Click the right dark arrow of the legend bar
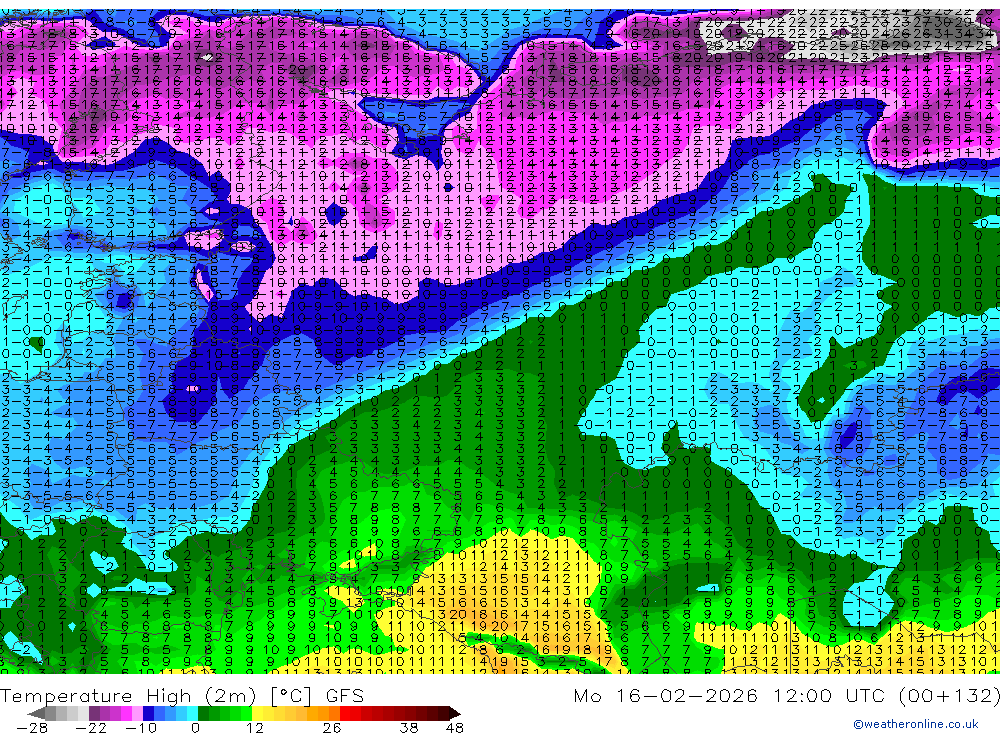The height and width of the screenshot is (733, 1000). (x=455, y=713)
